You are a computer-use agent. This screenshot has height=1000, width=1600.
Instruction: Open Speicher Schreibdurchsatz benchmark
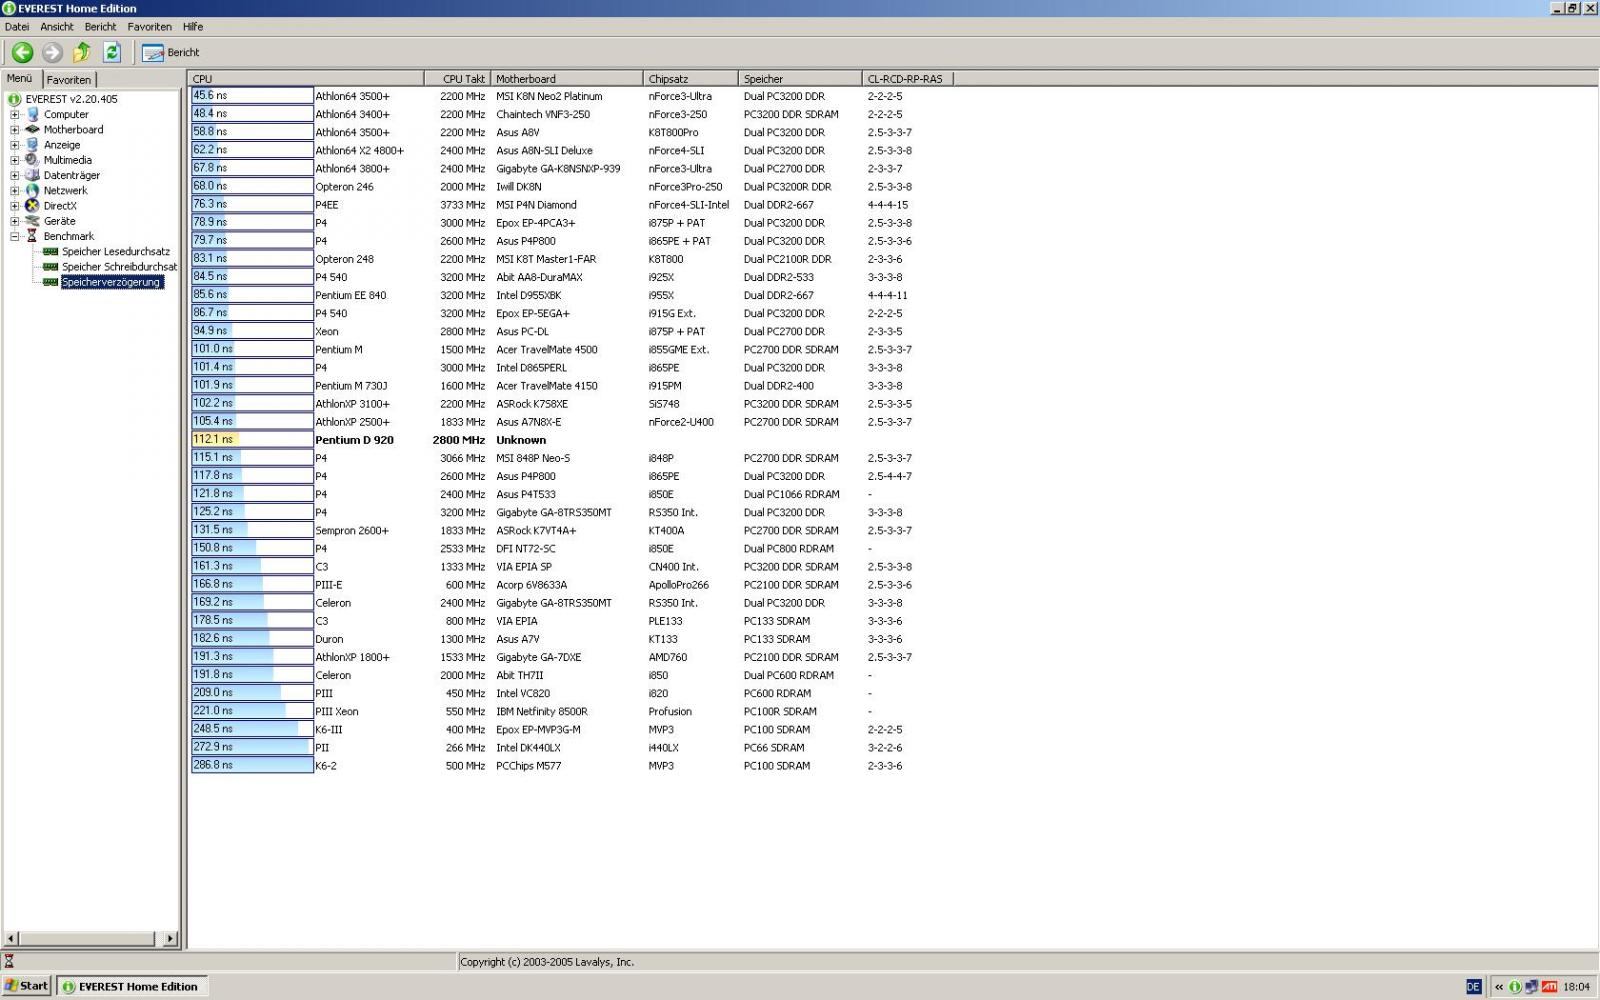click(x=119, y=267)
